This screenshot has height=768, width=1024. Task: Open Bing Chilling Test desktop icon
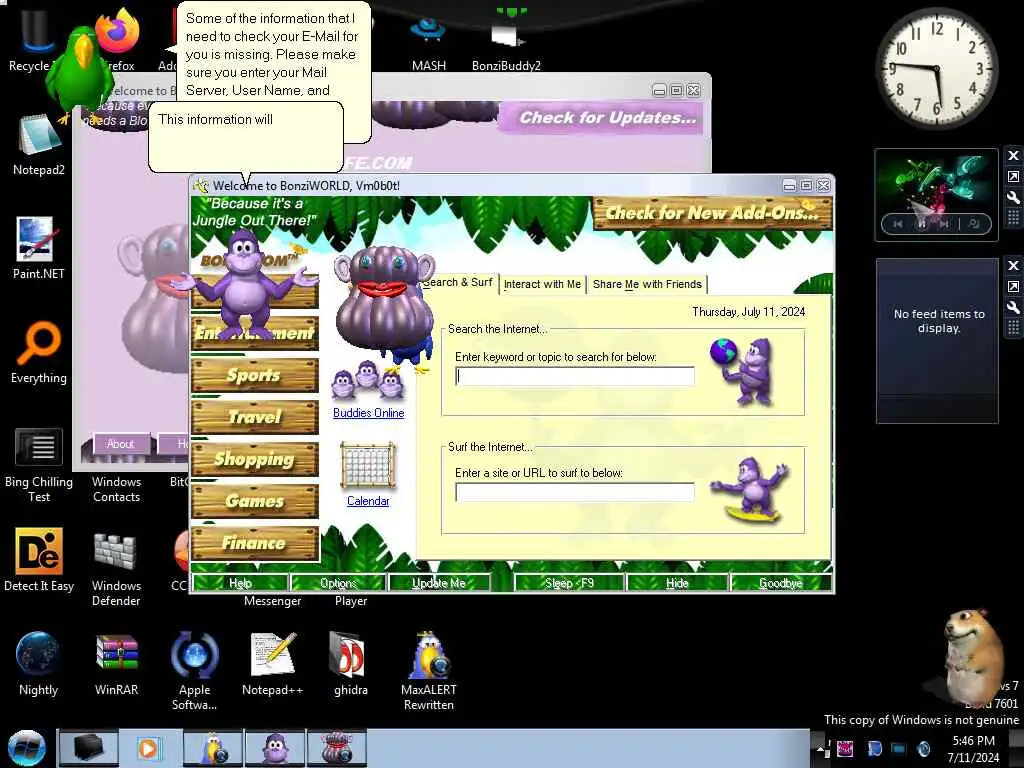pyautogui.click(x=39, y=464)
